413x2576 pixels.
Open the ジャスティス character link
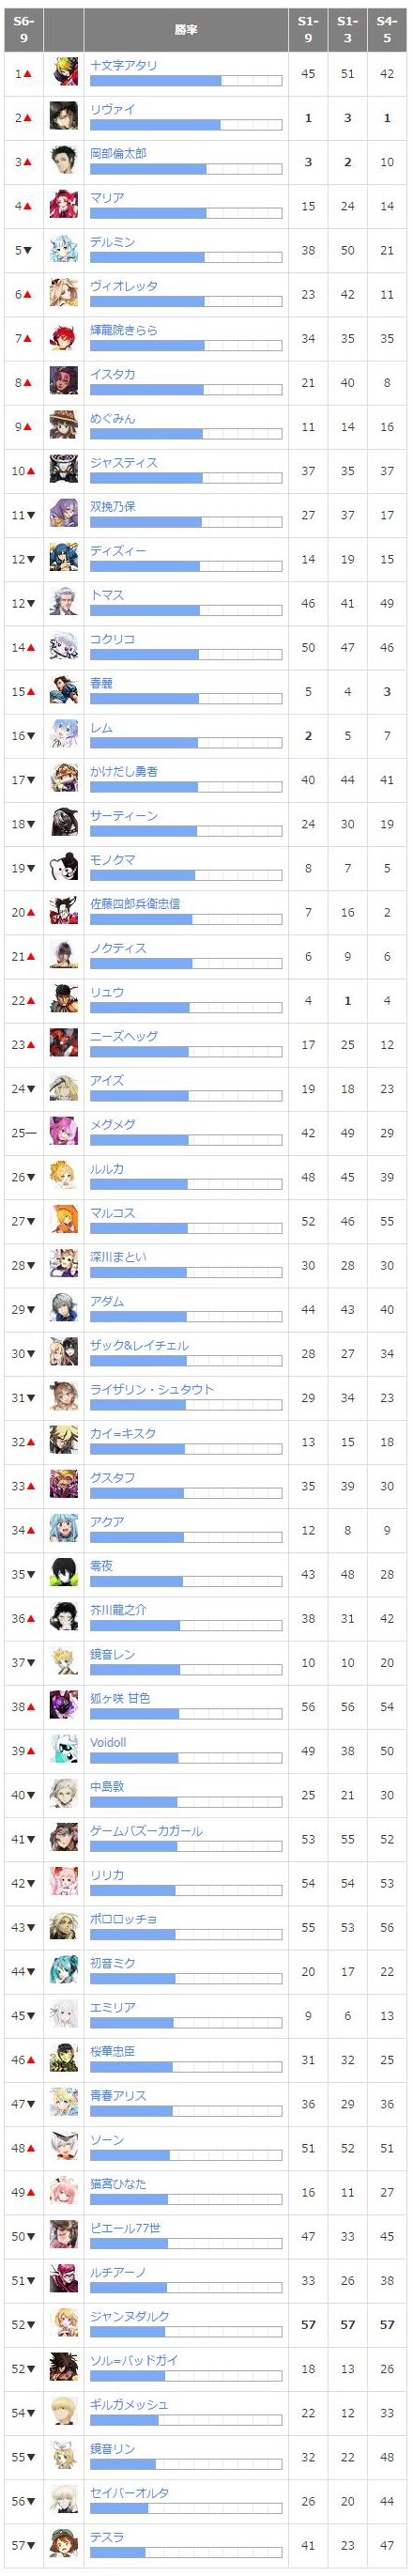[124, 463]
